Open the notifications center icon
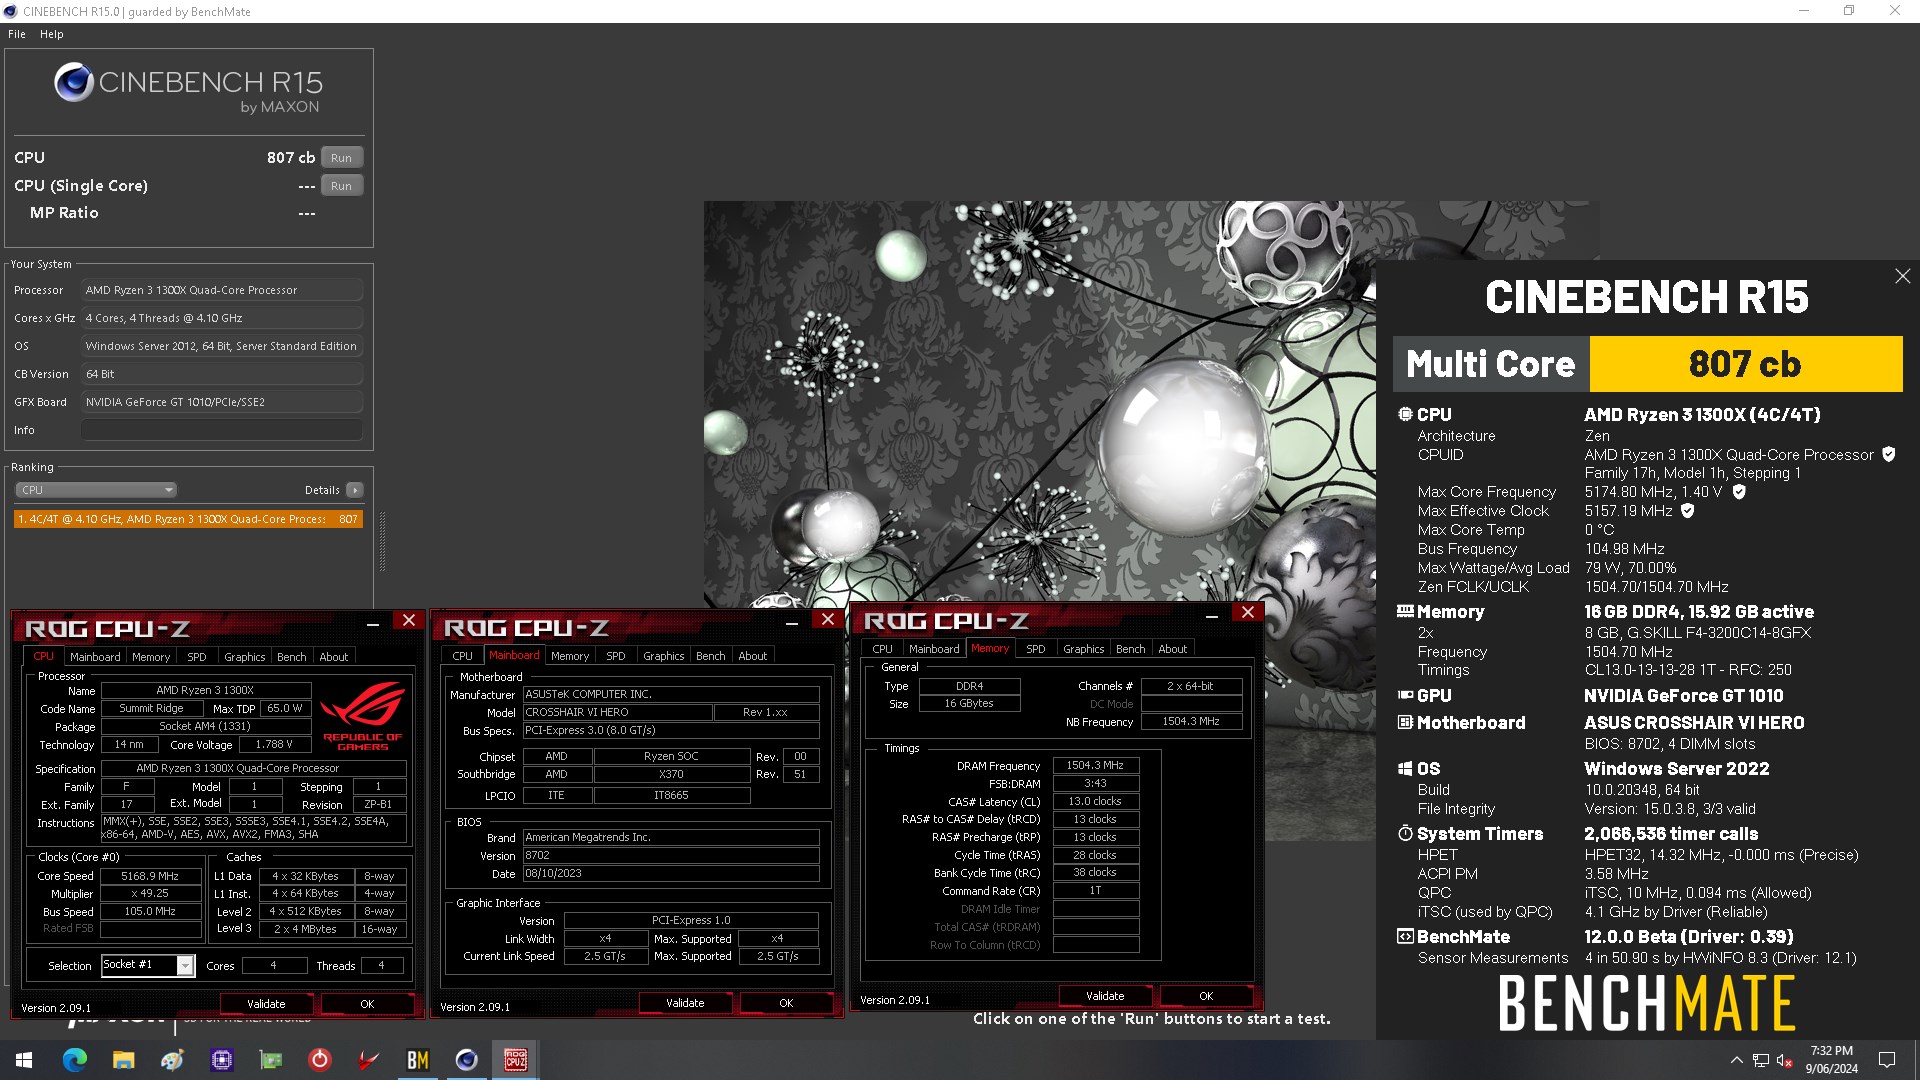Image resolution: width=1920 pixels, height=1080 pixels. (1887, 1060)
